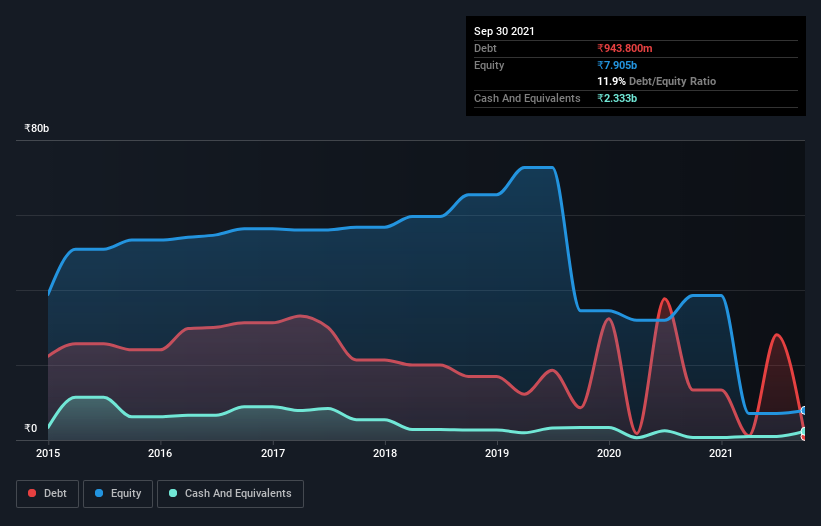Toggle Cash And Equivalents legend button
This screenshot has width=821, height=526.
[230, 494]
